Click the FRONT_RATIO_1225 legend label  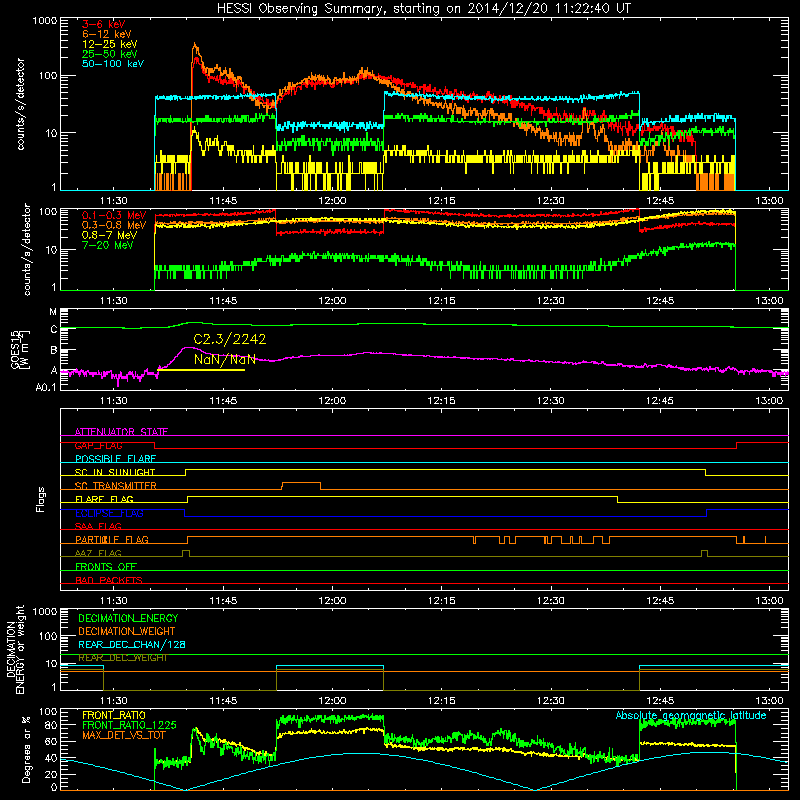click(x=129, y=725)
